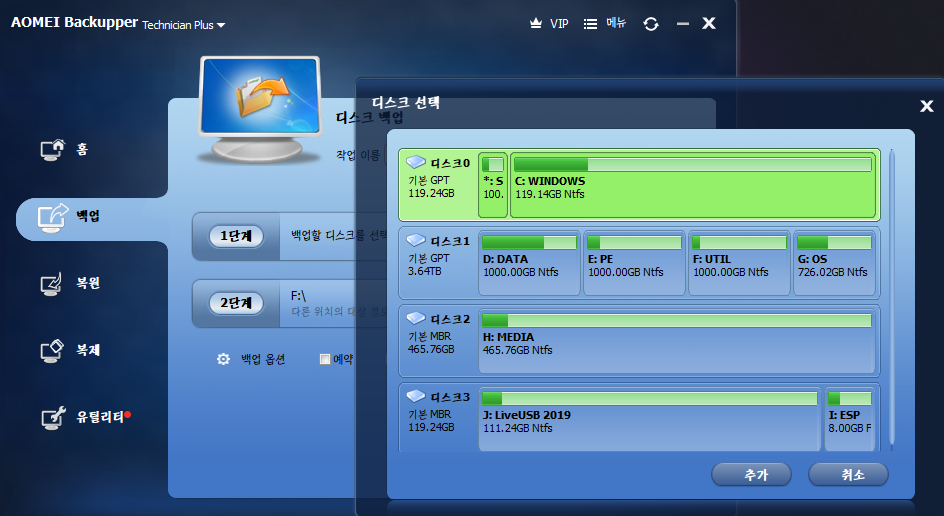Select 디스크1 disk row header
944x516 pixels.
[x=439, y=263]
